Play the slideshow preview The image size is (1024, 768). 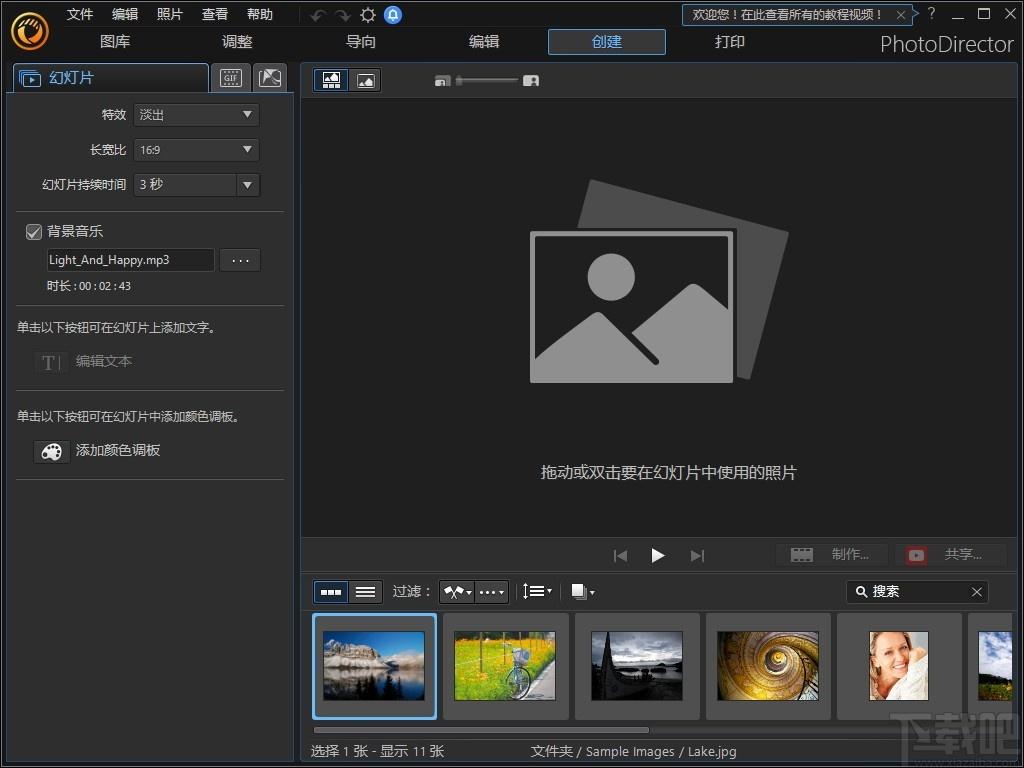click(x=658, y=555)
